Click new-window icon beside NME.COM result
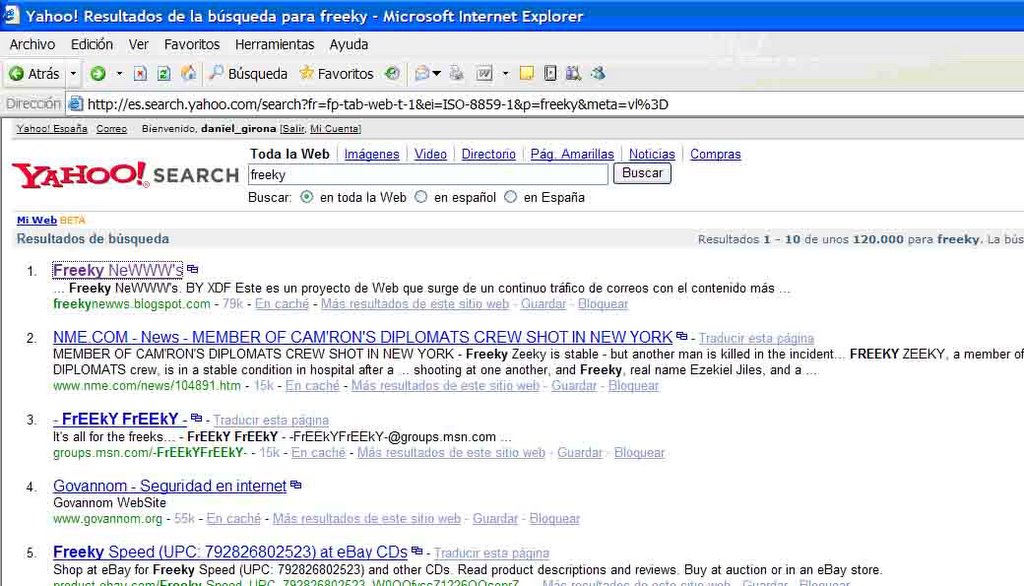Viewport: 1024px width, 586px height. [x=682, y=336]
